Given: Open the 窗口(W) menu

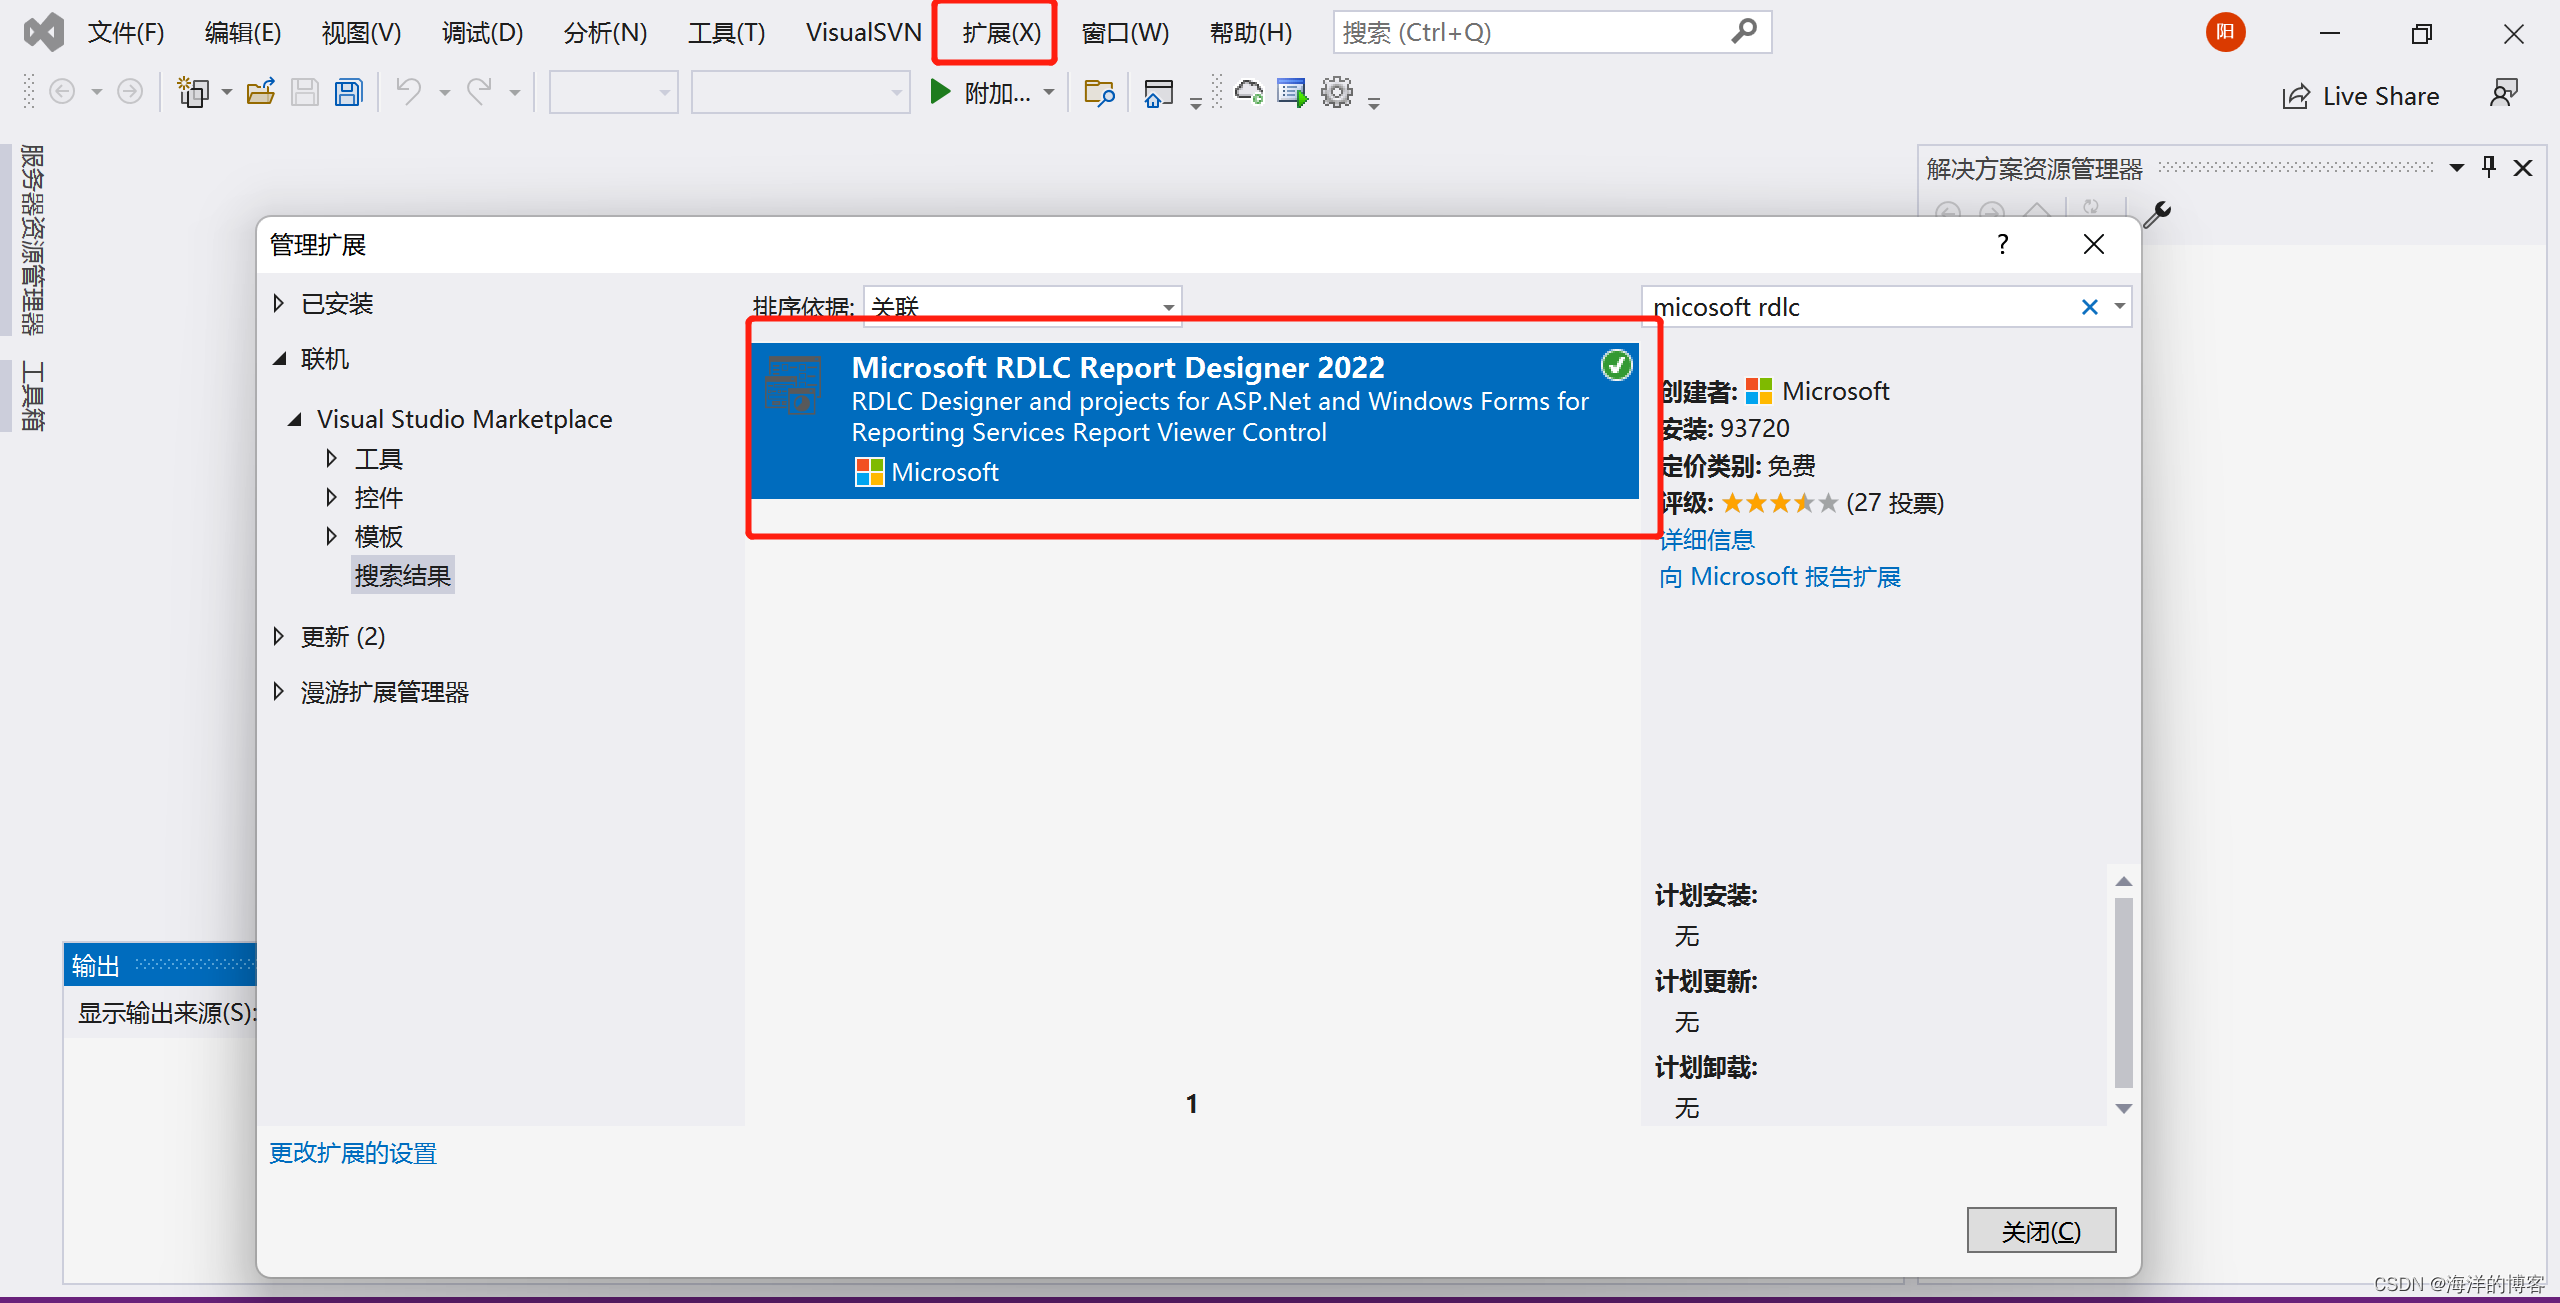Looking at the screenshot, I should [1125, 33].
